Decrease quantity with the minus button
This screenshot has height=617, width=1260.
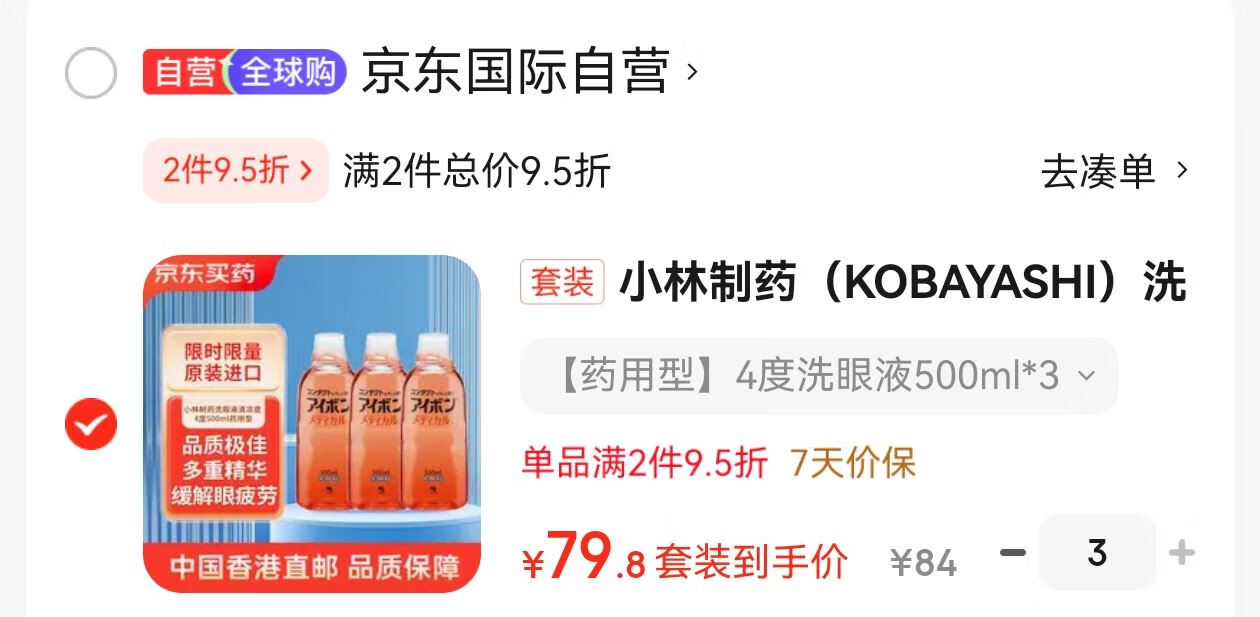pyautogui.click(x=1013, y=552)
